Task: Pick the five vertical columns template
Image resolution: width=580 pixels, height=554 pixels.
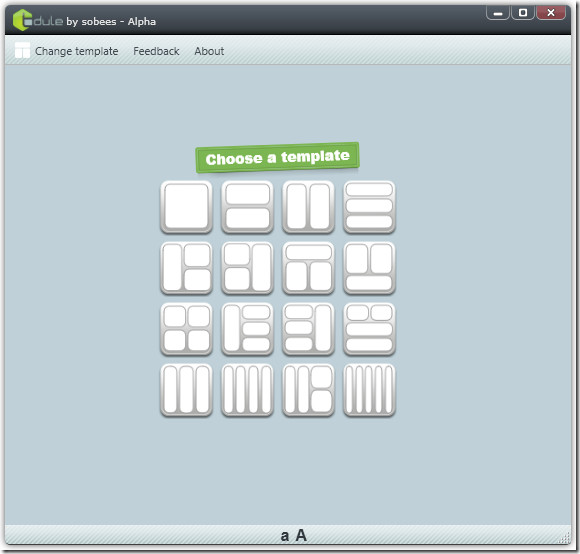Action: pos(369,389)
